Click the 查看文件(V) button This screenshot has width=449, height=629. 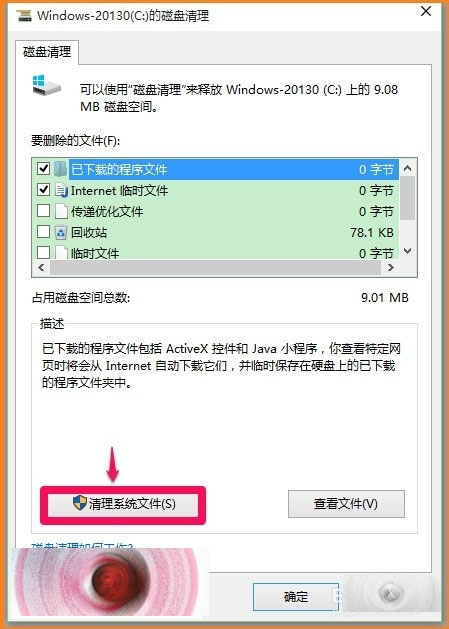point(346,503)
